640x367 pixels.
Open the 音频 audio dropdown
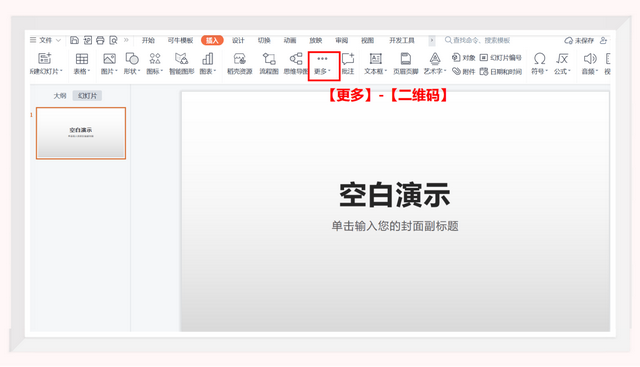pyautogui.click(x=590, y=64)
